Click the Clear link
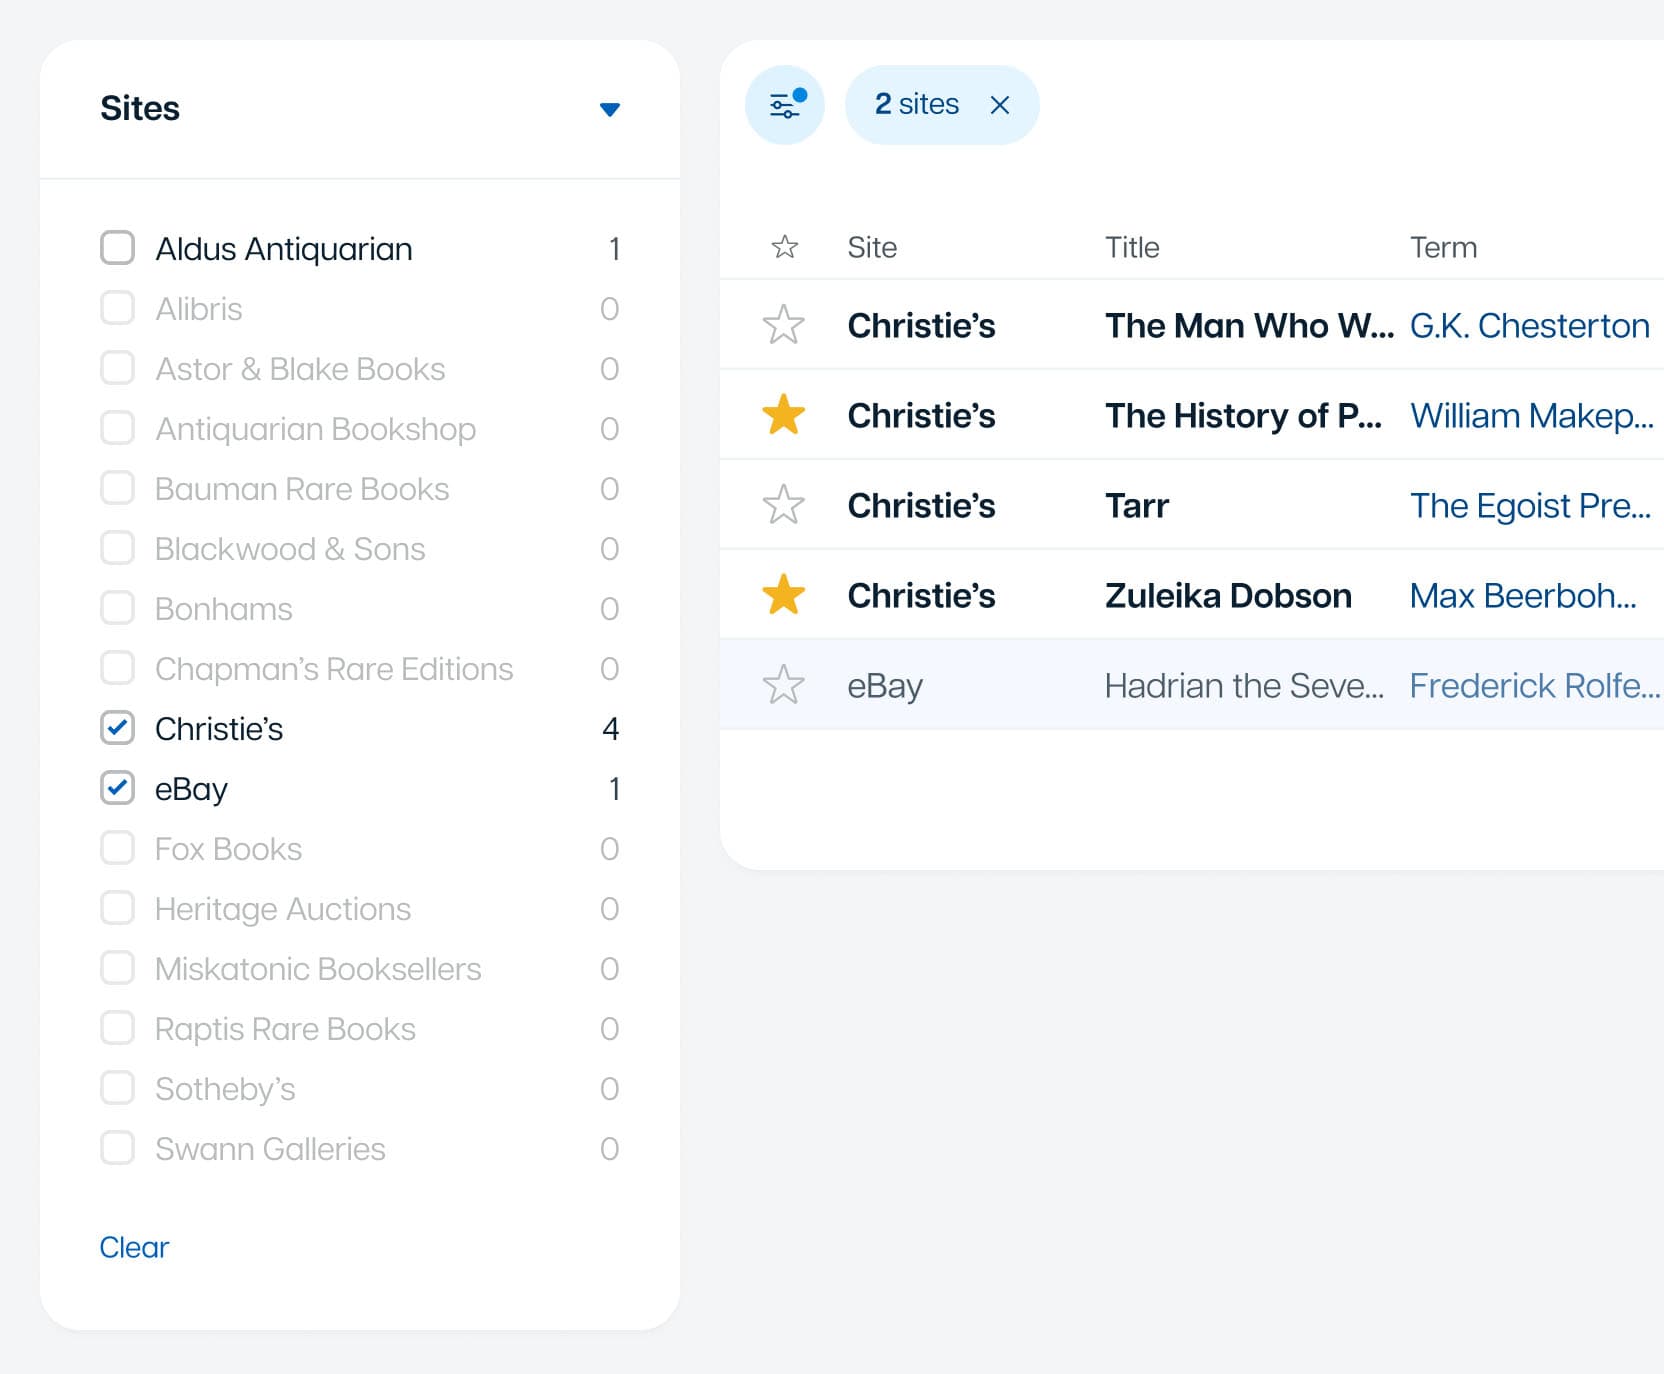The width and height of the screenshot is (1664, 1374). click(x=135, y=1247)
